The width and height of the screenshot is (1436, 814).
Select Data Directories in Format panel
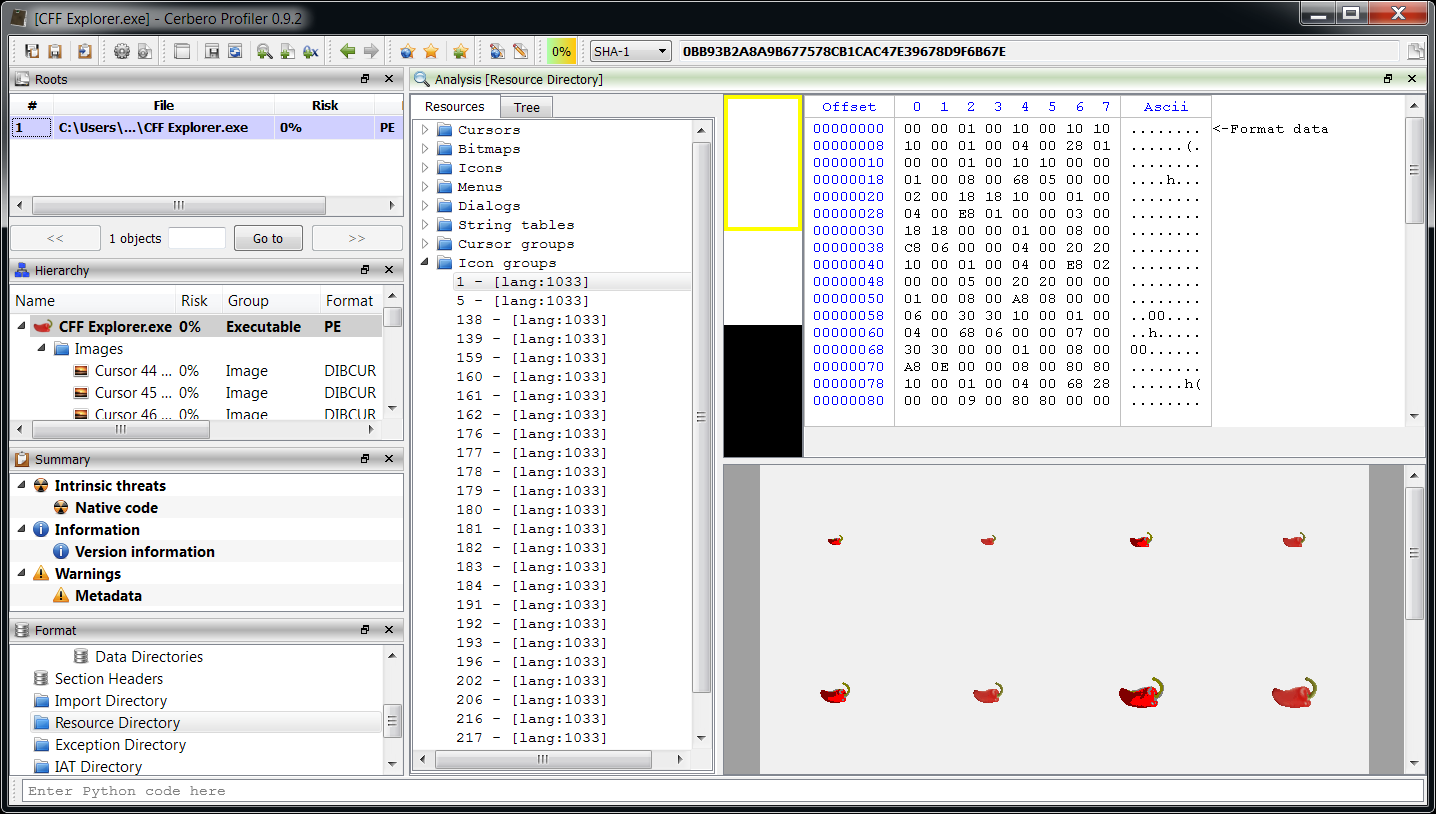[x=149, y=657]
